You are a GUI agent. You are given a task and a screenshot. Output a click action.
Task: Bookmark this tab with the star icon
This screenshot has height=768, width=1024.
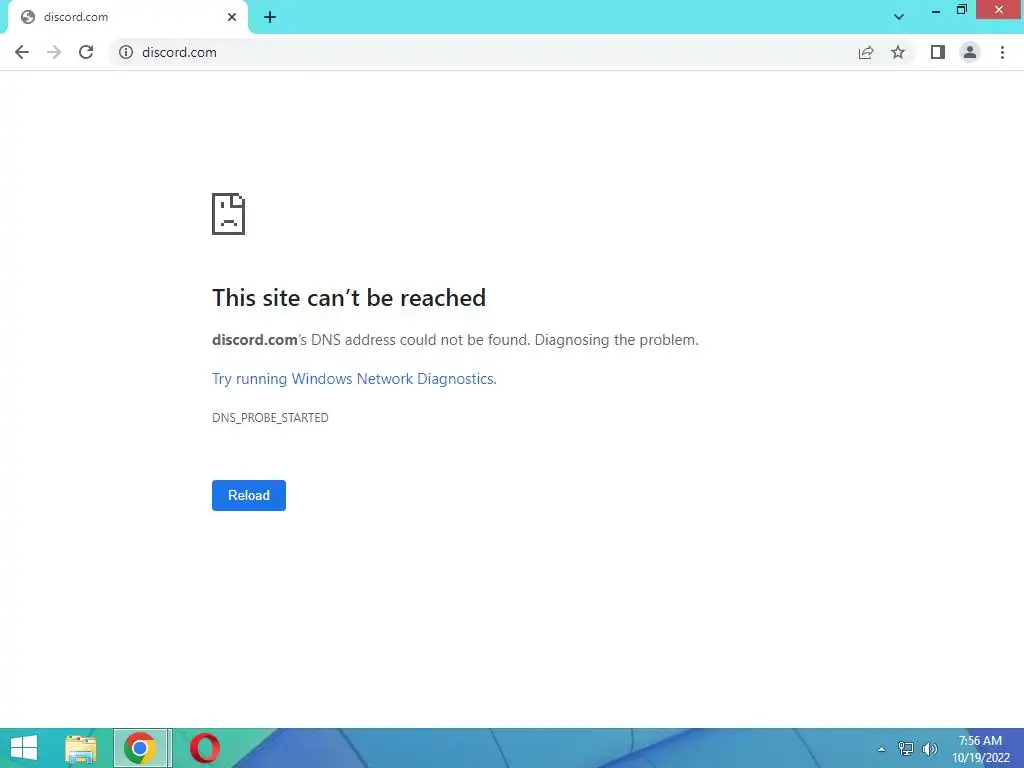[x=898, y=52]
